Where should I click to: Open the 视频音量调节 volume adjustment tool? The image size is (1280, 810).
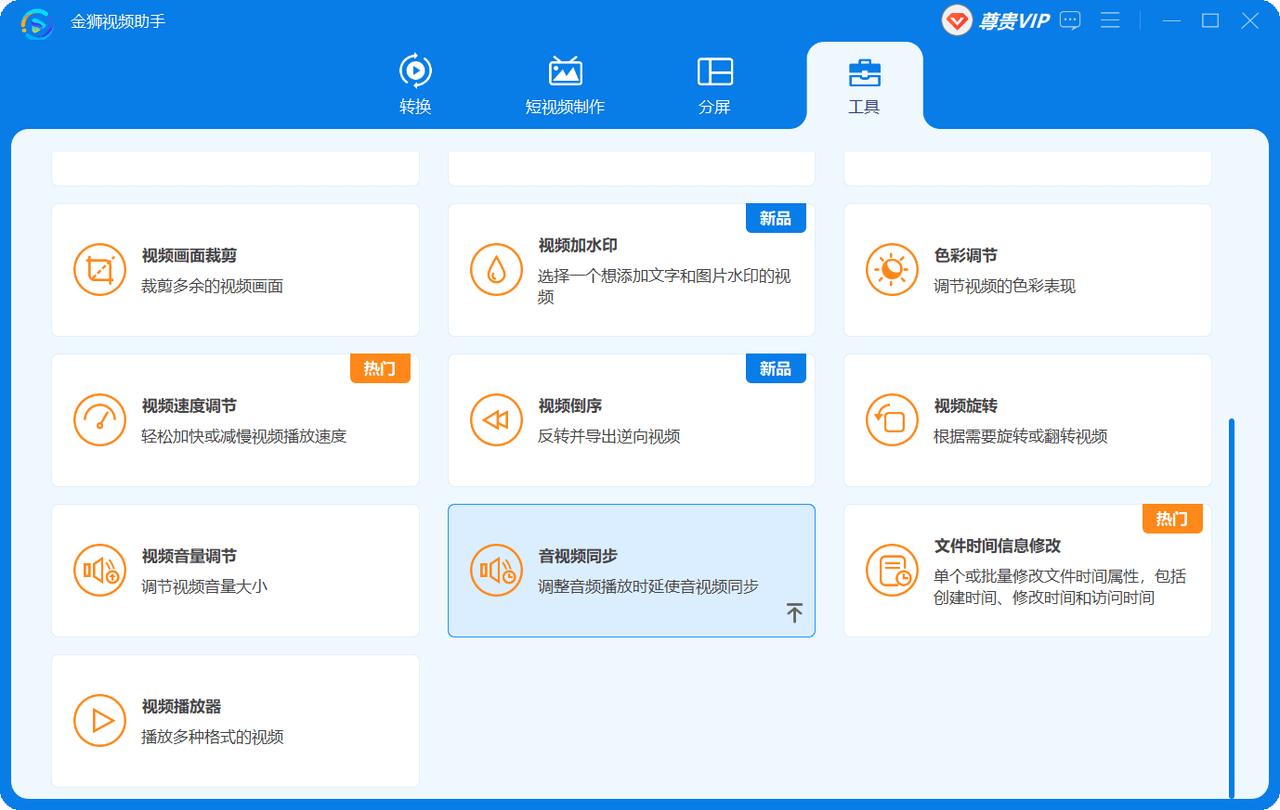pos(235,570)
